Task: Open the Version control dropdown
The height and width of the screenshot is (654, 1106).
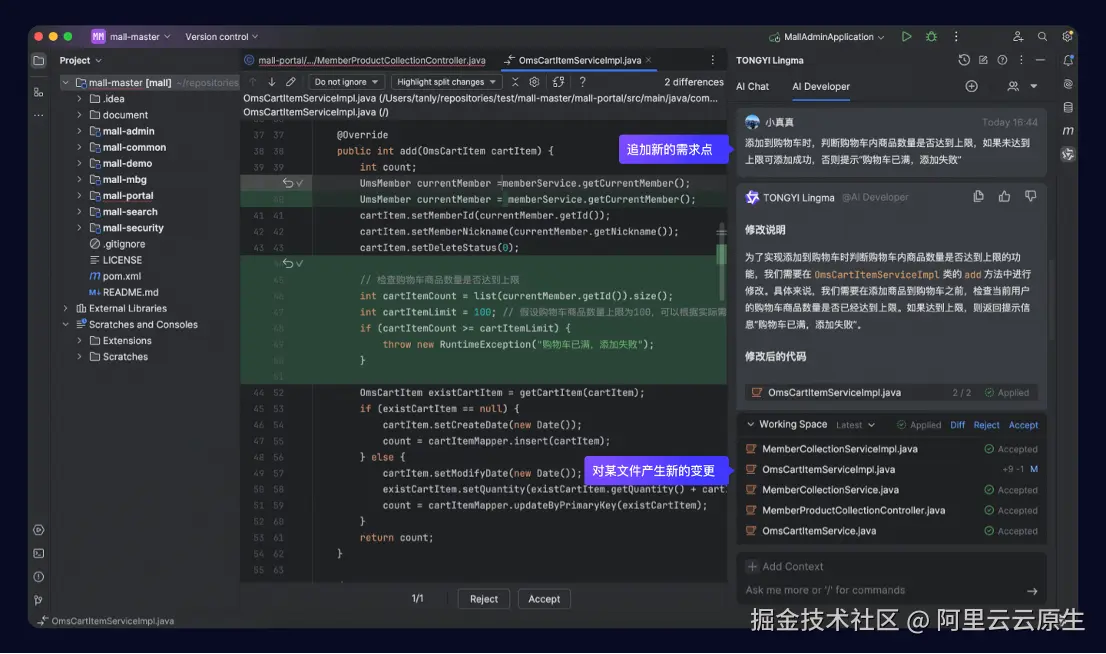Action: pos(221,37)
